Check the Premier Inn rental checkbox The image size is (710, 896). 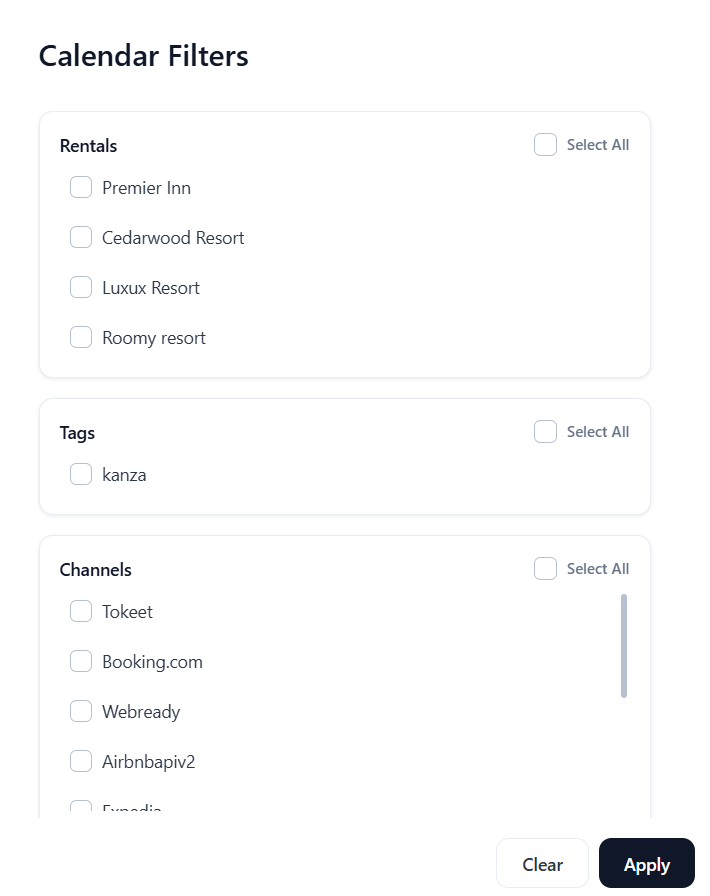pos(81,187)
